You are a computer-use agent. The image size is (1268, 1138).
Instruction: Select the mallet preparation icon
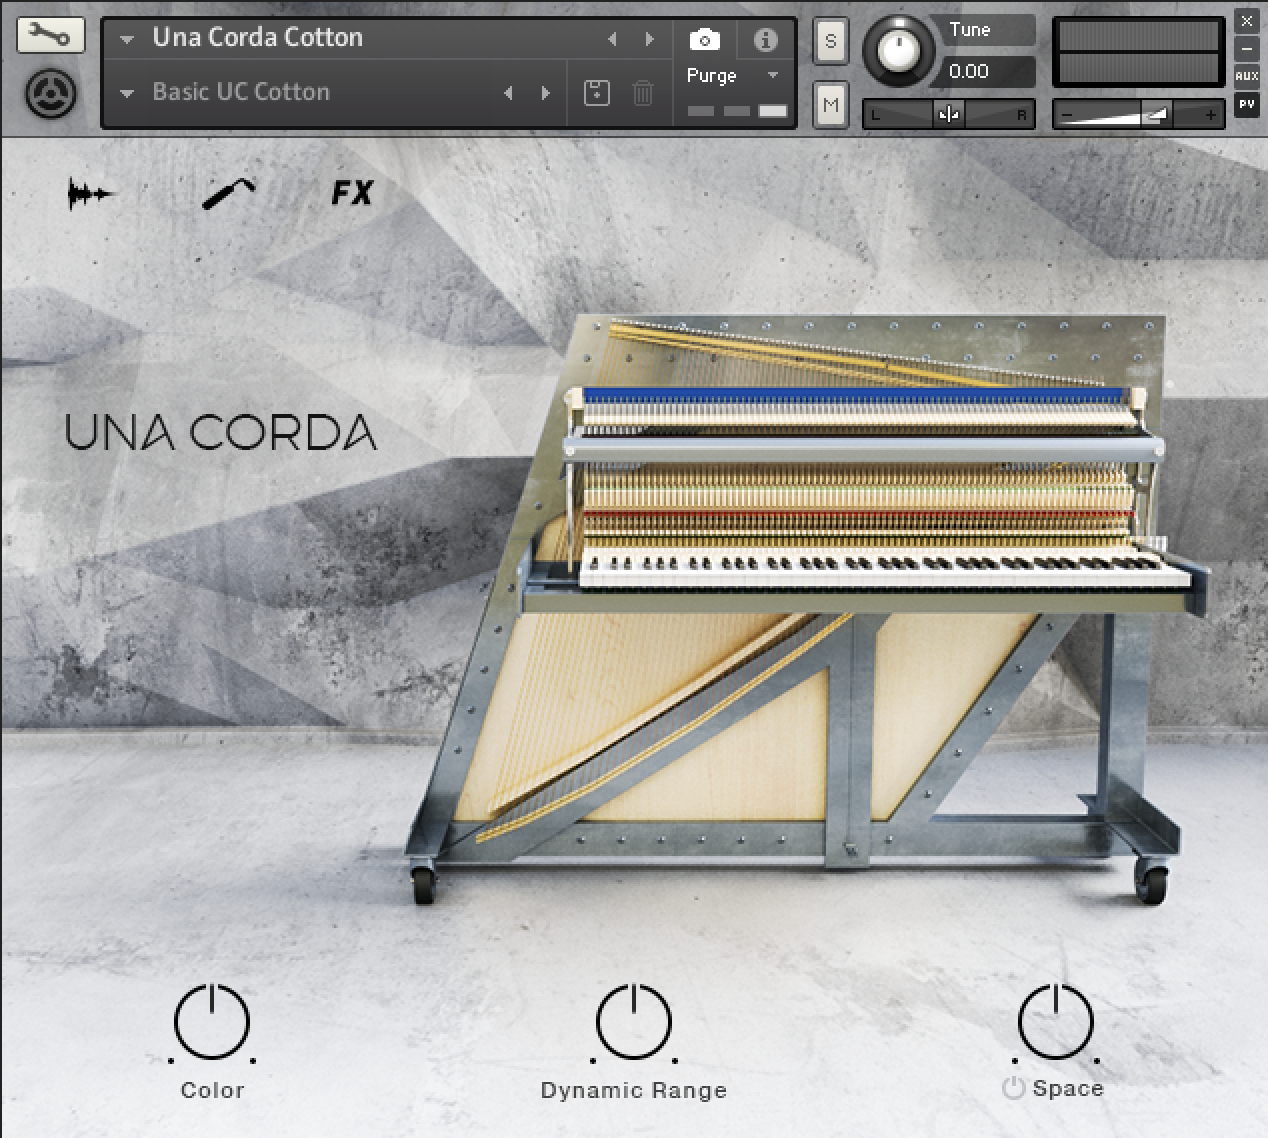[x=228, y=191]
